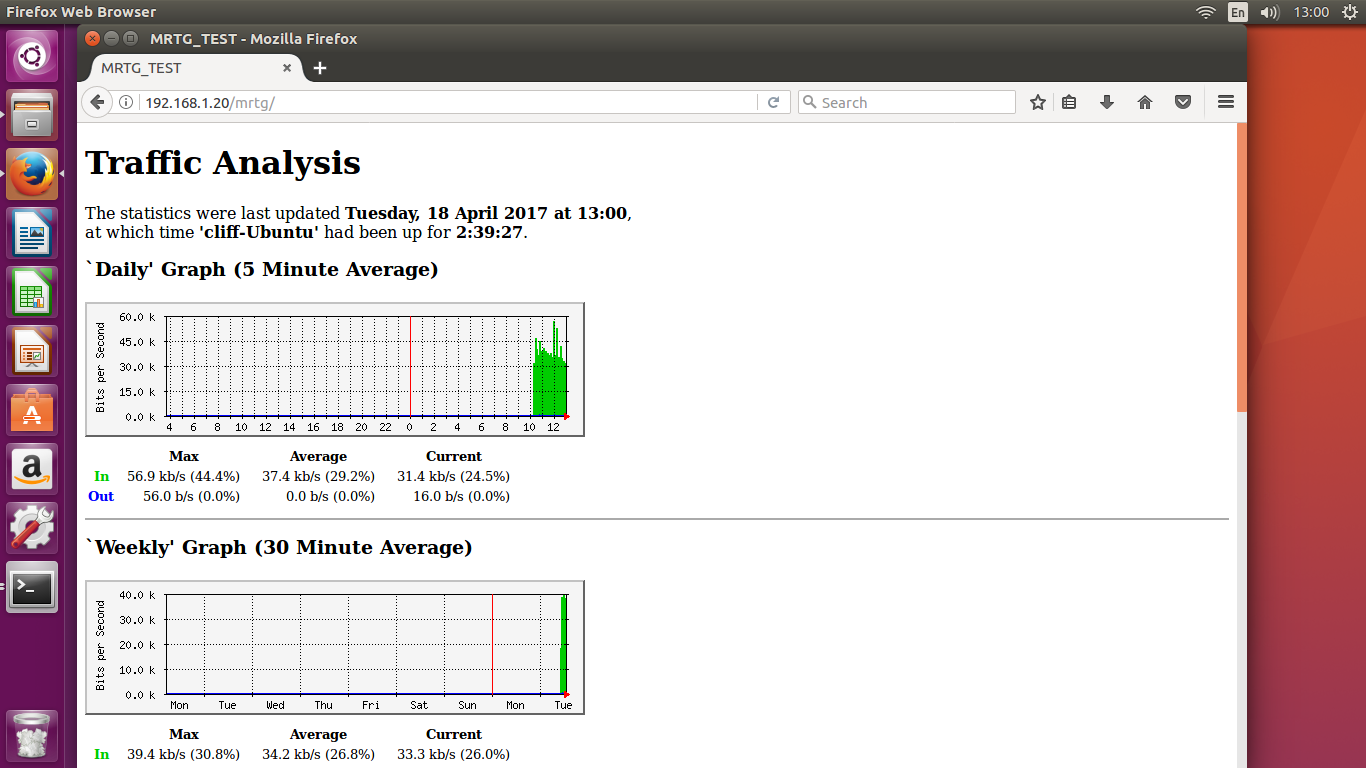
Task: Click daily Out current 16.0 b/s (0.0%)
Action: click(x=461, y=496)
